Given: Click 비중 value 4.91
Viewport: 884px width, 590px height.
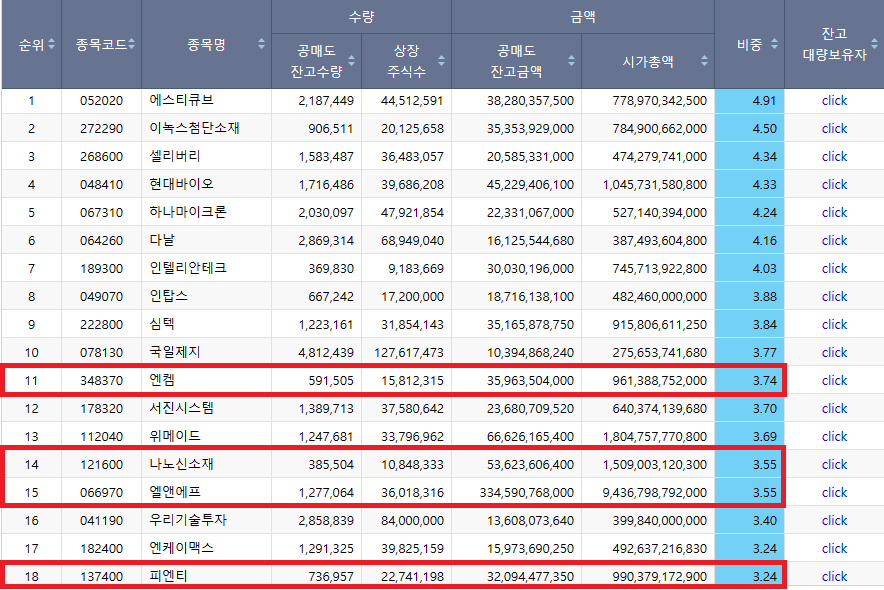Looking at the screenshot, I should coord(764,101).
